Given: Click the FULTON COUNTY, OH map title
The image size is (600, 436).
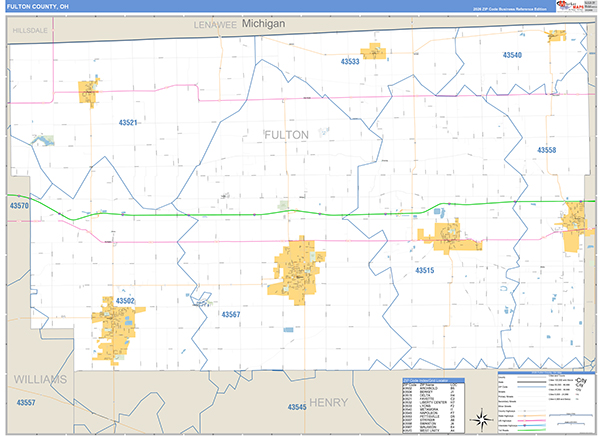Looking at the screenshot, I should click(33, 6).
